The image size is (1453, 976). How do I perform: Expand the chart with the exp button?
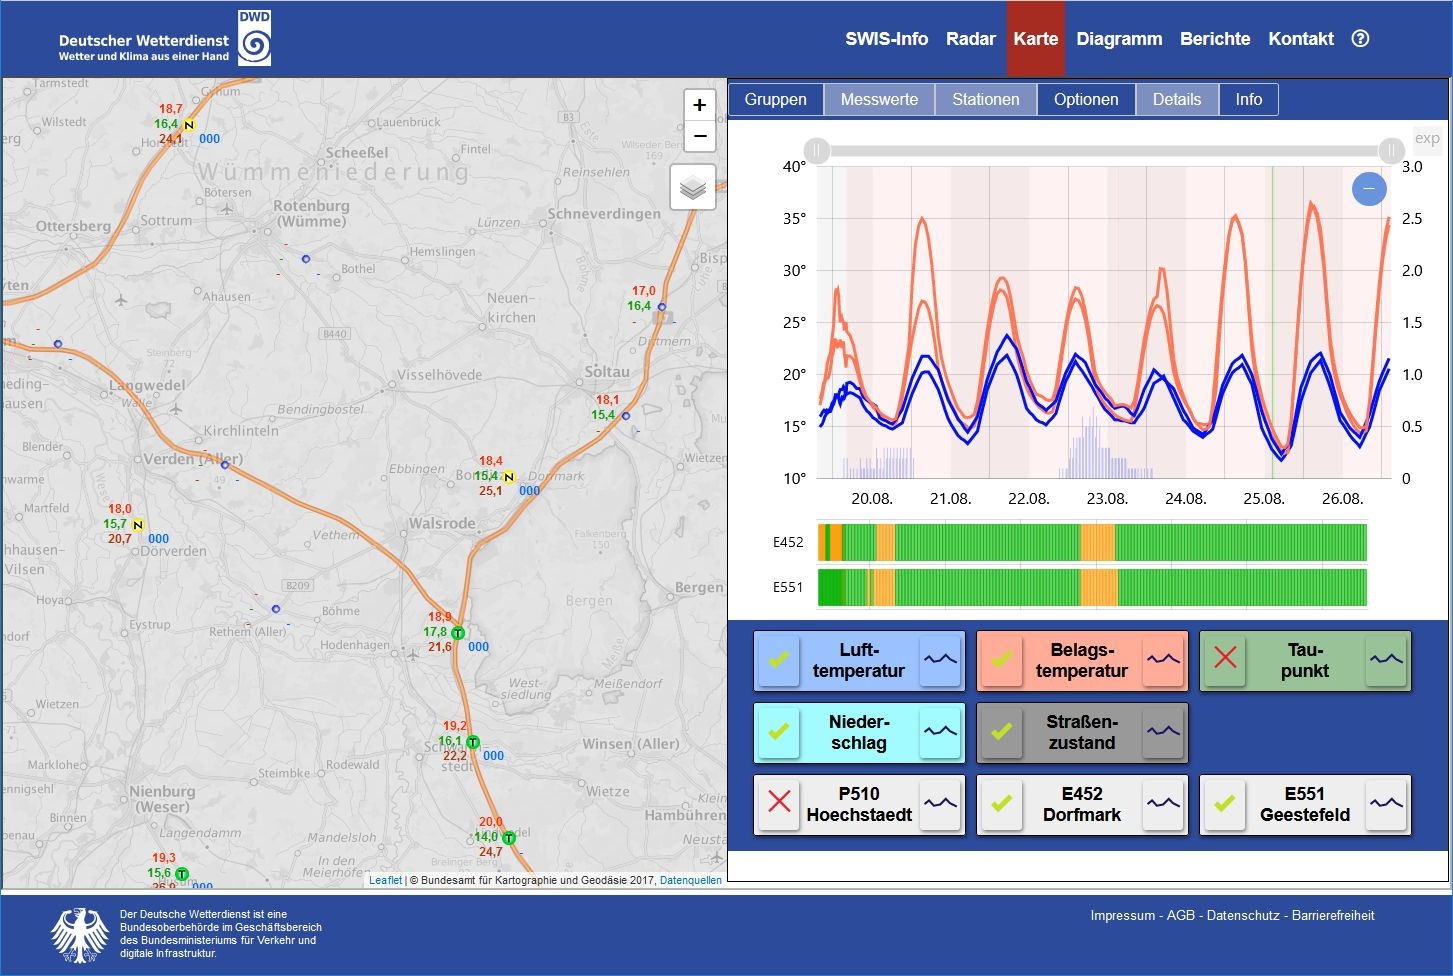(x=1427, y=139)
